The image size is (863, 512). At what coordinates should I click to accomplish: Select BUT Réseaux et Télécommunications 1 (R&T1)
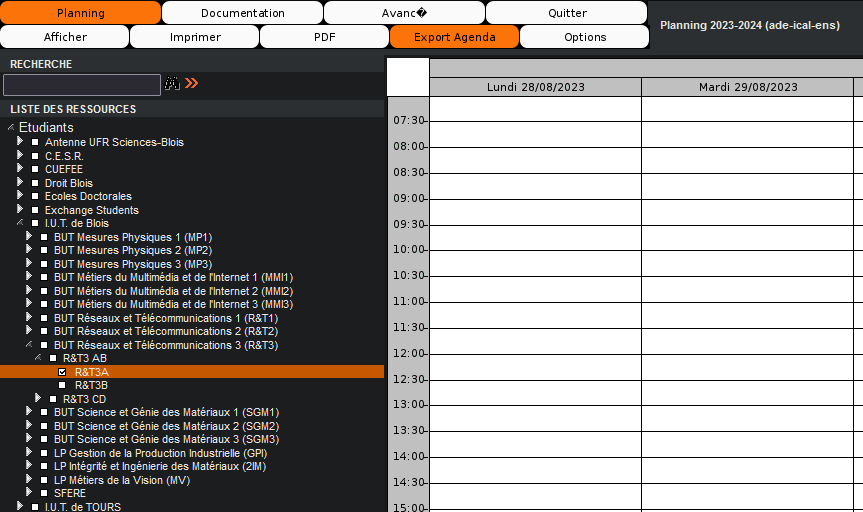[166, 318]
